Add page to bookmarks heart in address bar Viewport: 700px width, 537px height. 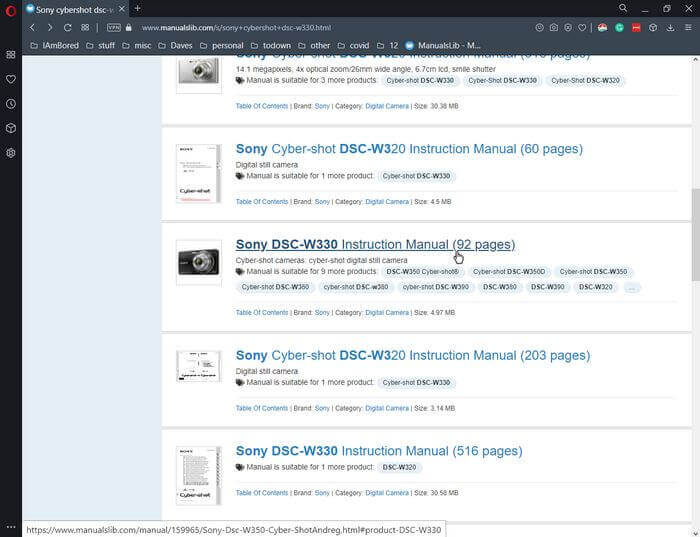(582, 28)
